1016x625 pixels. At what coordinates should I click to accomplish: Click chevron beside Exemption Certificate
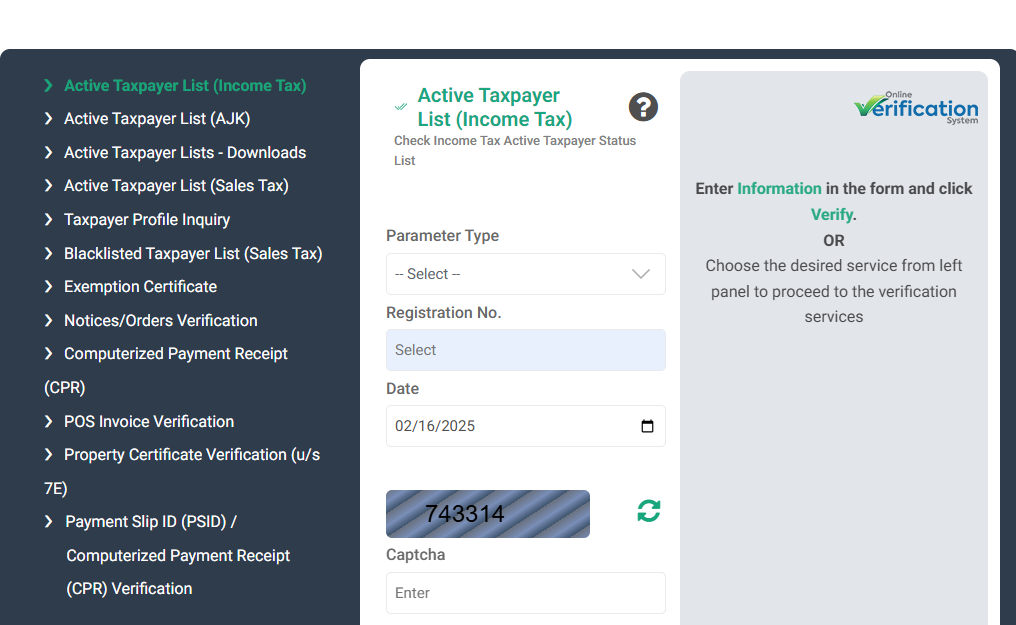pos(49,286)
